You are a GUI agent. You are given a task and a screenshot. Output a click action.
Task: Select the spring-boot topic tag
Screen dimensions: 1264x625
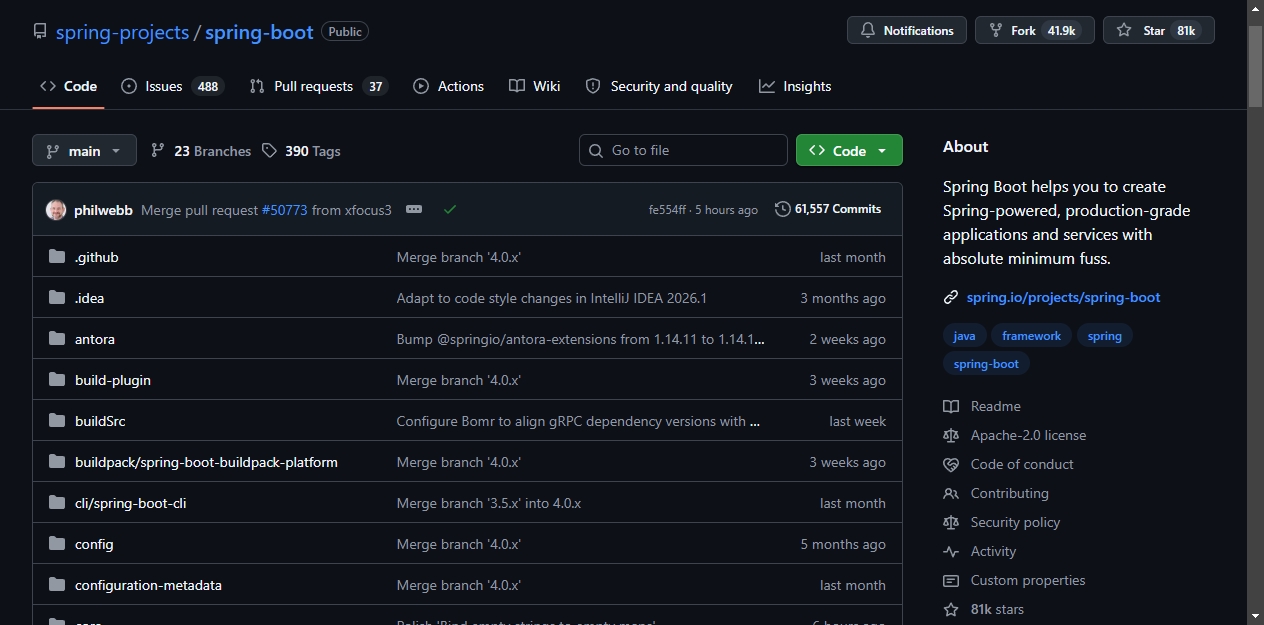tap(986, 364)
